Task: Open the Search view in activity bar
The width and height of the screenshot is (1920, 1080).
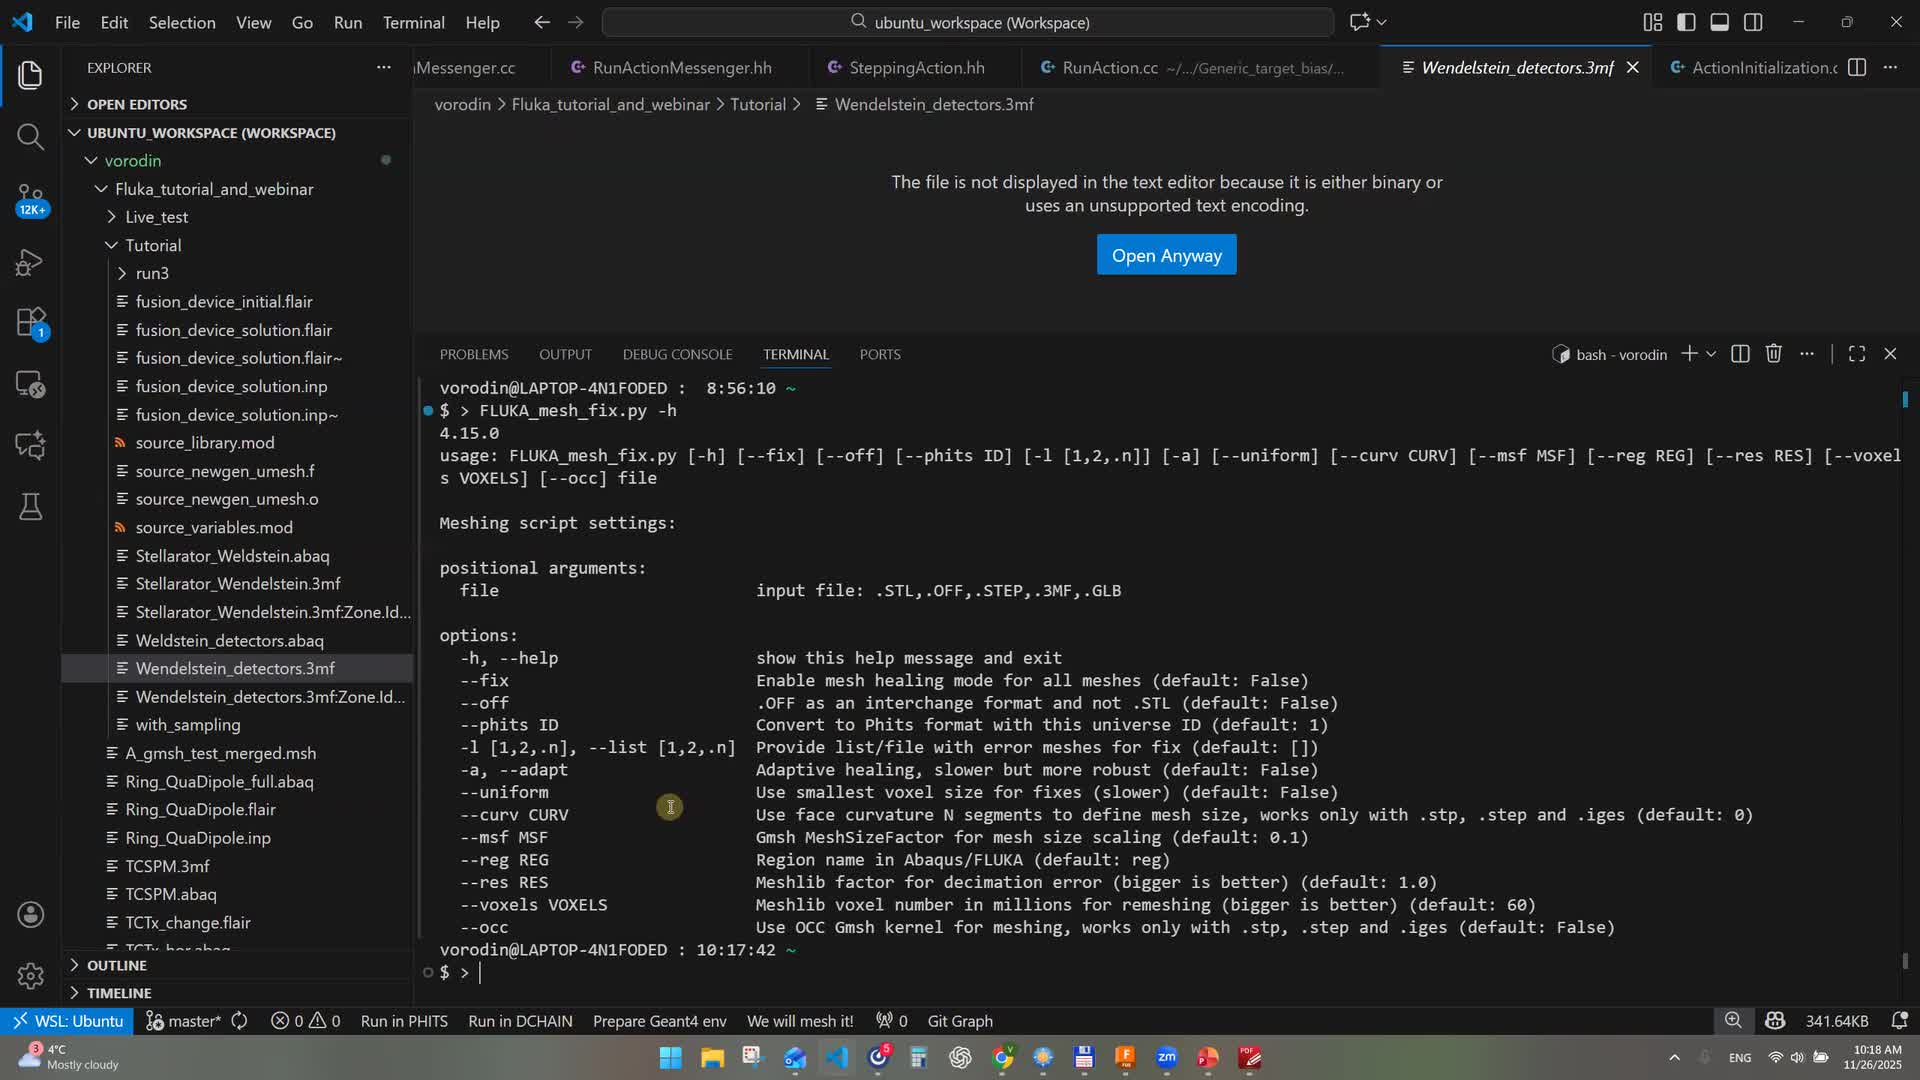Action: [30, 136]
